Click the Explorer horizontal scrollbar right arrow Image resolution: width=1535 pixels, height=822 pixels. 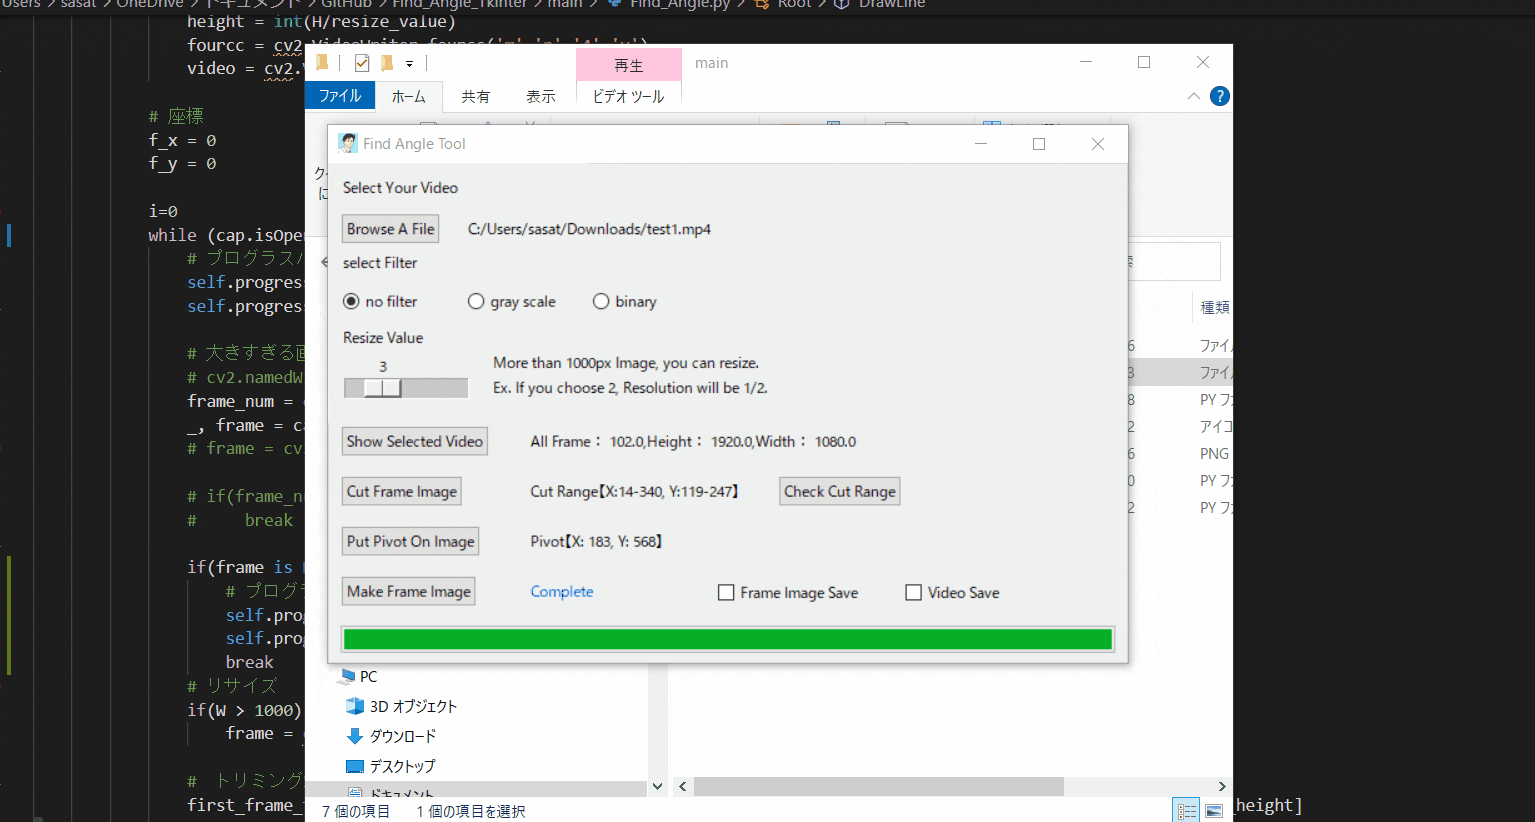click(1222, 787)
